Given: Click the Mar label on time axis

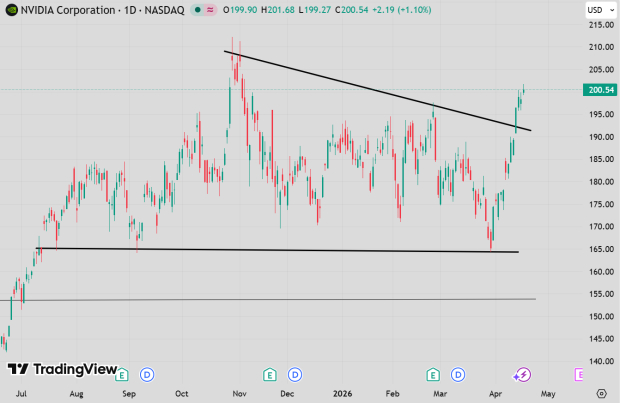Looking at the screenshot, I should tap(440, 394).
